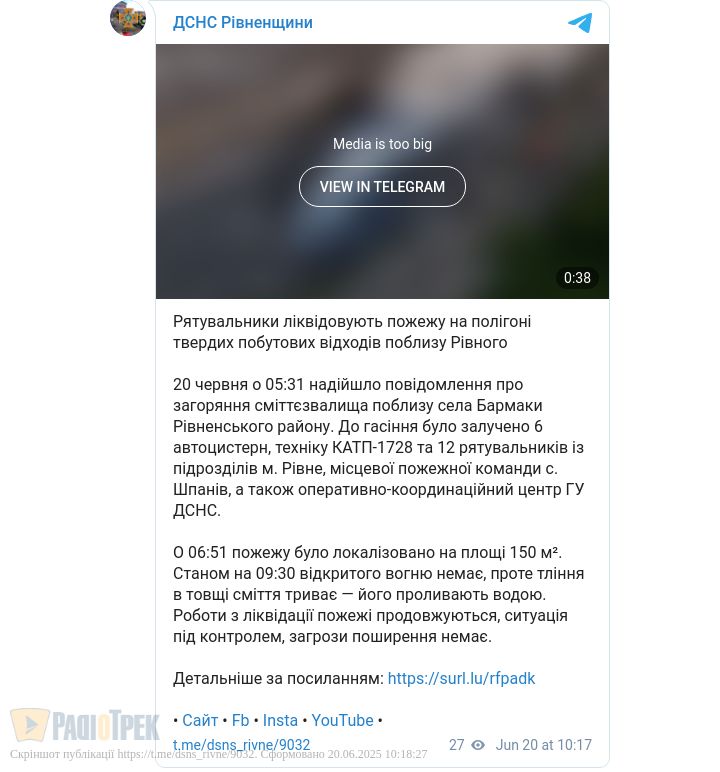The height and width of the screenshot is (772, 720).
Task: Click the eye views icon
Action: [x=478, y=745]
